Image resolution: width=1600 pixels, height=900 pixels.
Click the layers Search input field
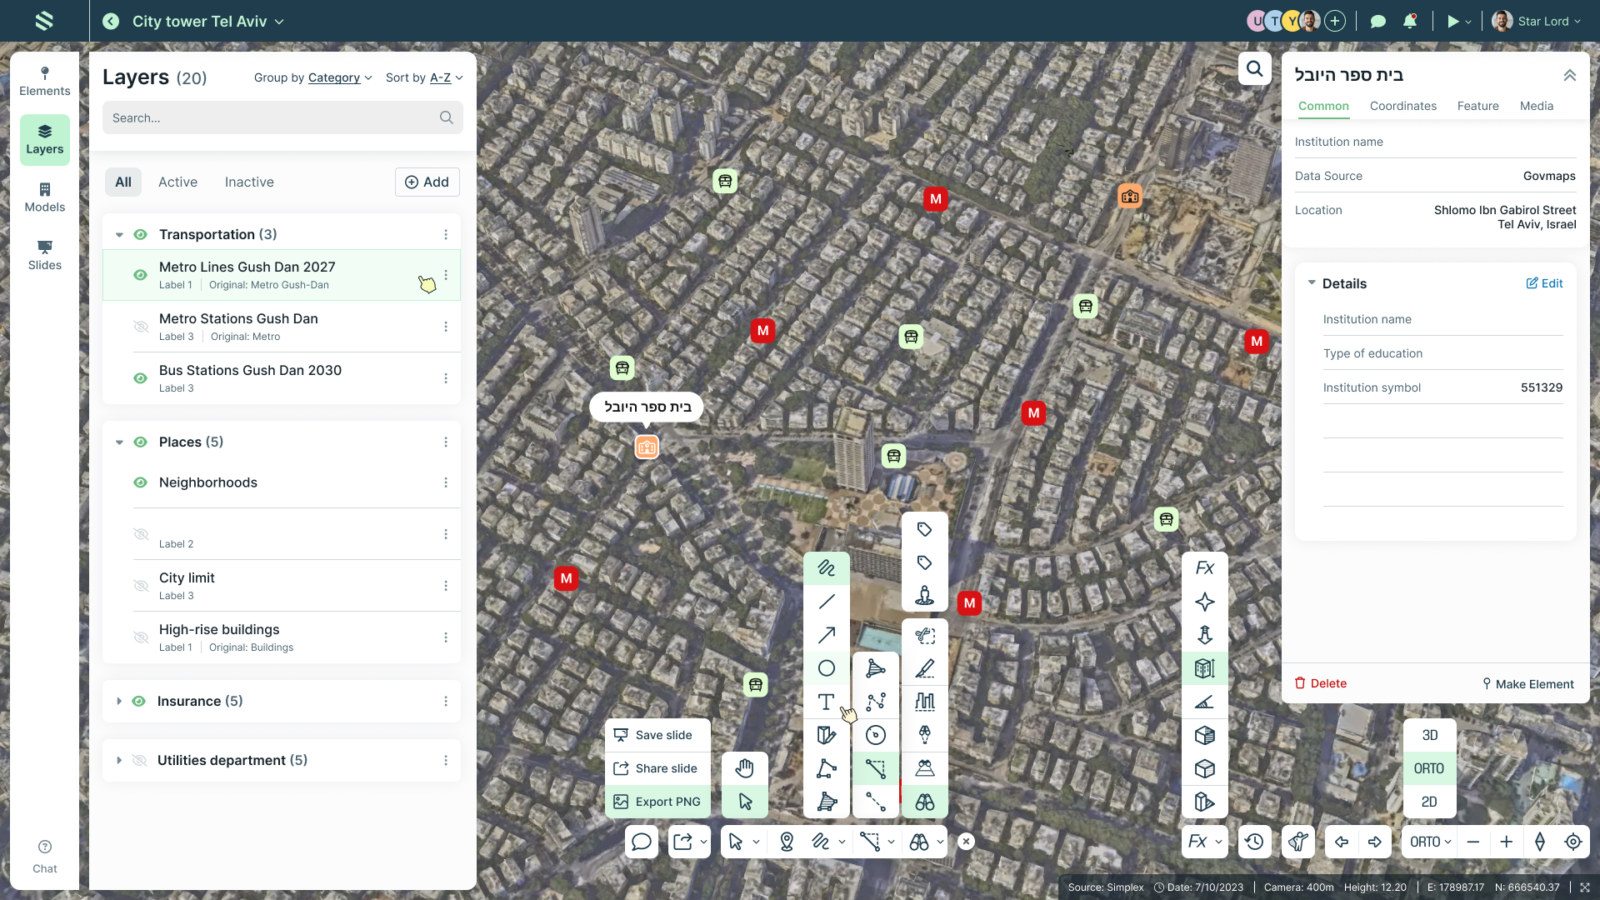pos(272,118)
